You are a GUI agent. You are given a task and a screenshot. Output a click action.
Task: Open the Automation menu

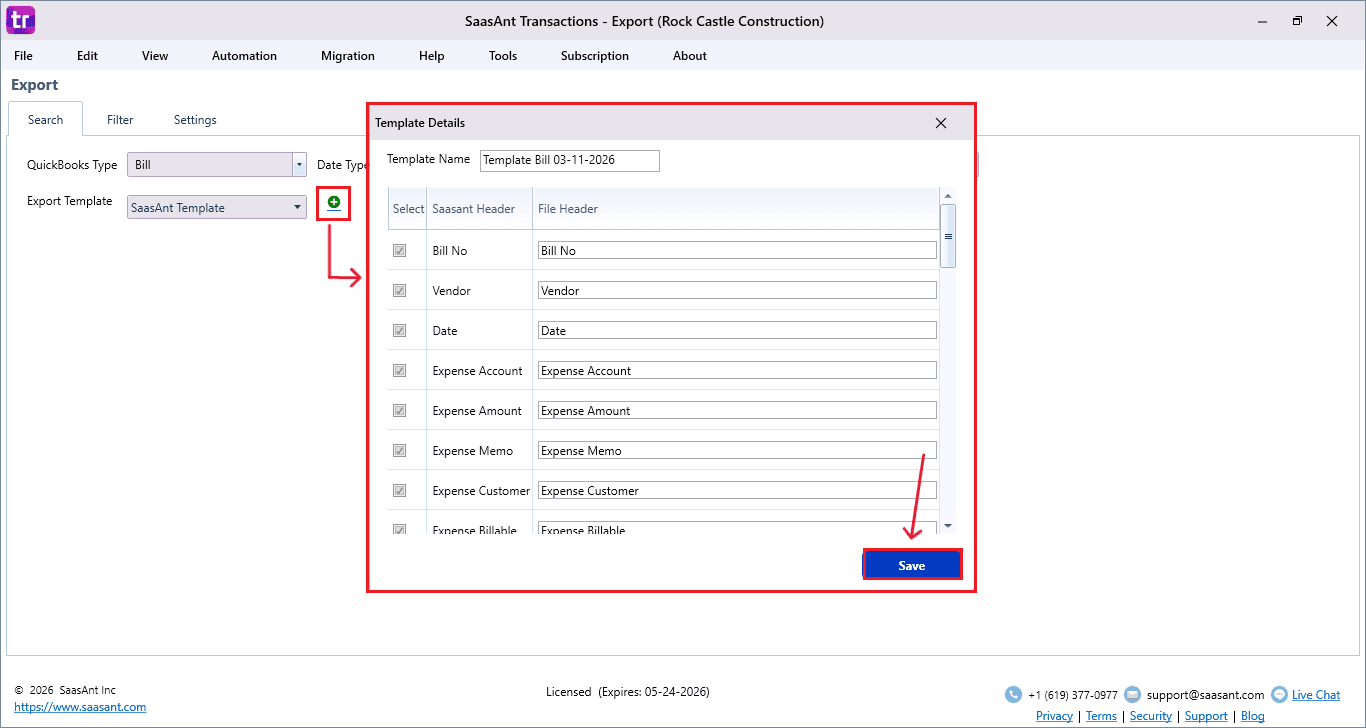coord(244,56)
